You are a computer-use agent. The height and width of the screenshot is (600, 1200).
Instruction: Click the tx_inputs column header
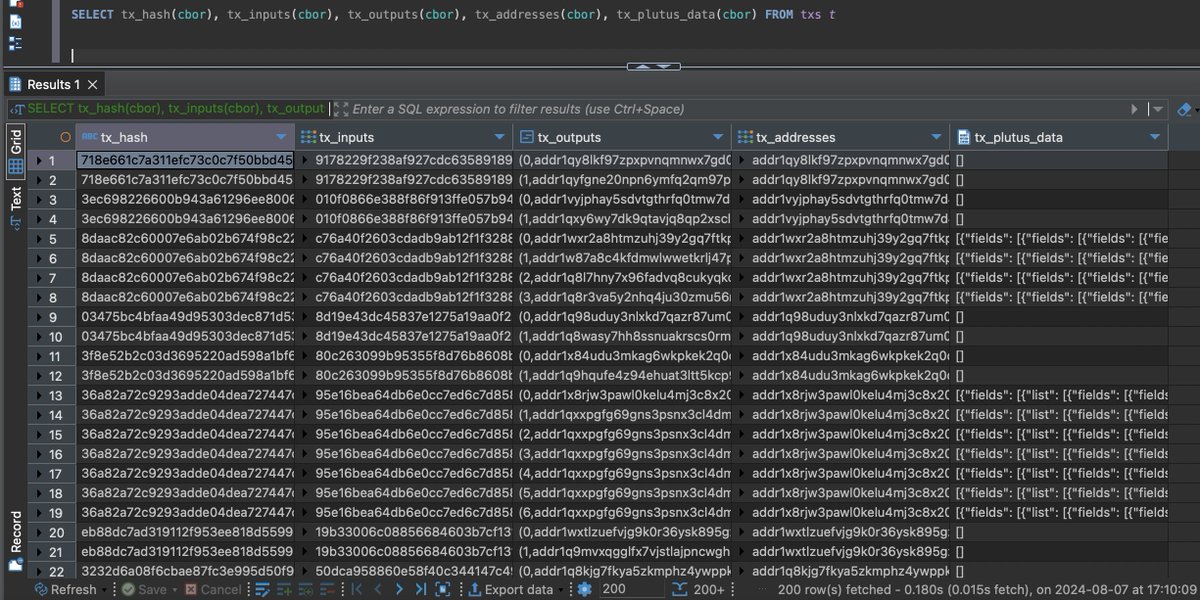404,137
